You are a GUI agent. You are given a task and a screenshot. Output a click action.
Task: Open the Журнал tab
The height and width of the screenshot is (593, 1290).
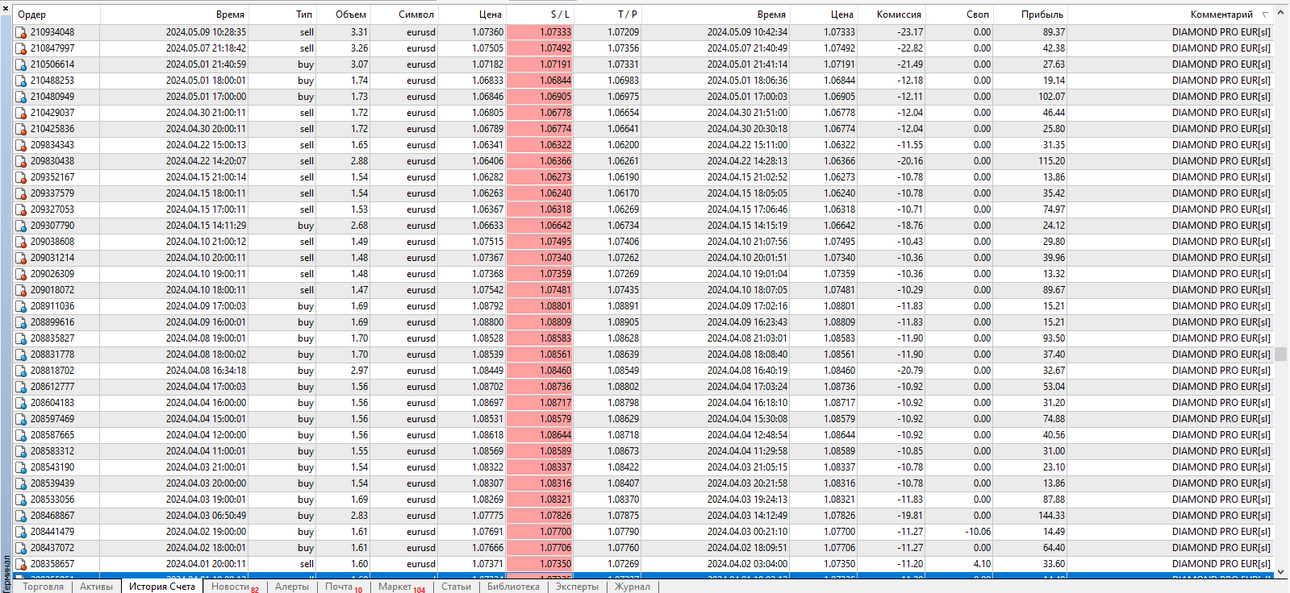(631, 586)
